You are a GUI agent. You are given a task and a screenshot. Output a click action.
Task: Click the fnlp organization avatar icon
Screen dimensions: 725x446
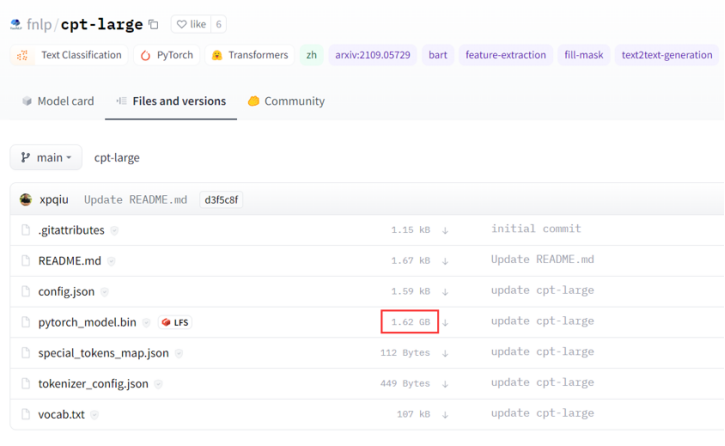(16, 24)
